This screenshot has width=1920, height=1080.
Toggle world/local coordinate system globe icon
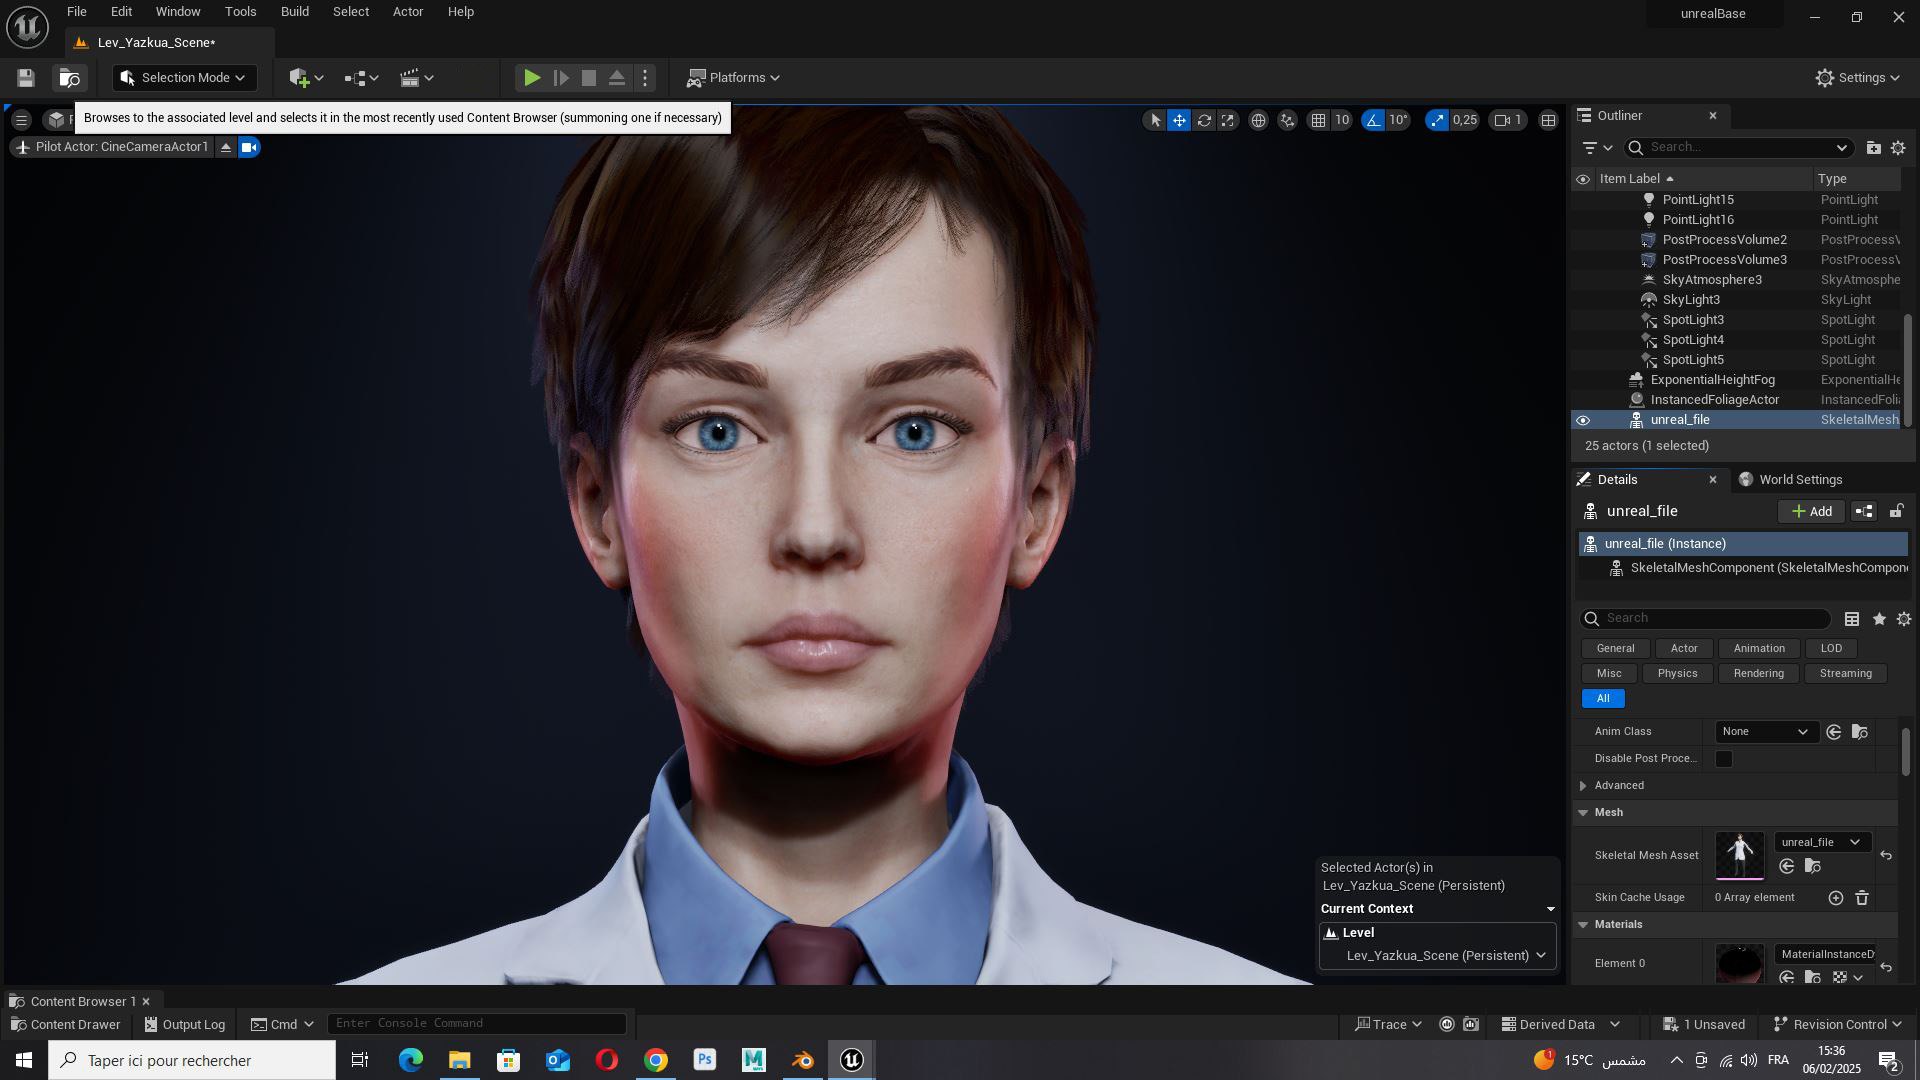tap(1258, 120)
